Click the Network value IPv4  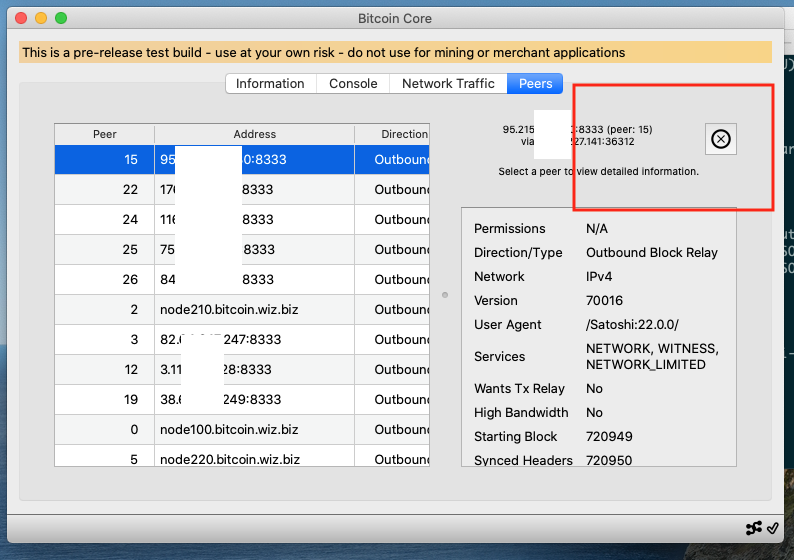click(x=599, y=276)
